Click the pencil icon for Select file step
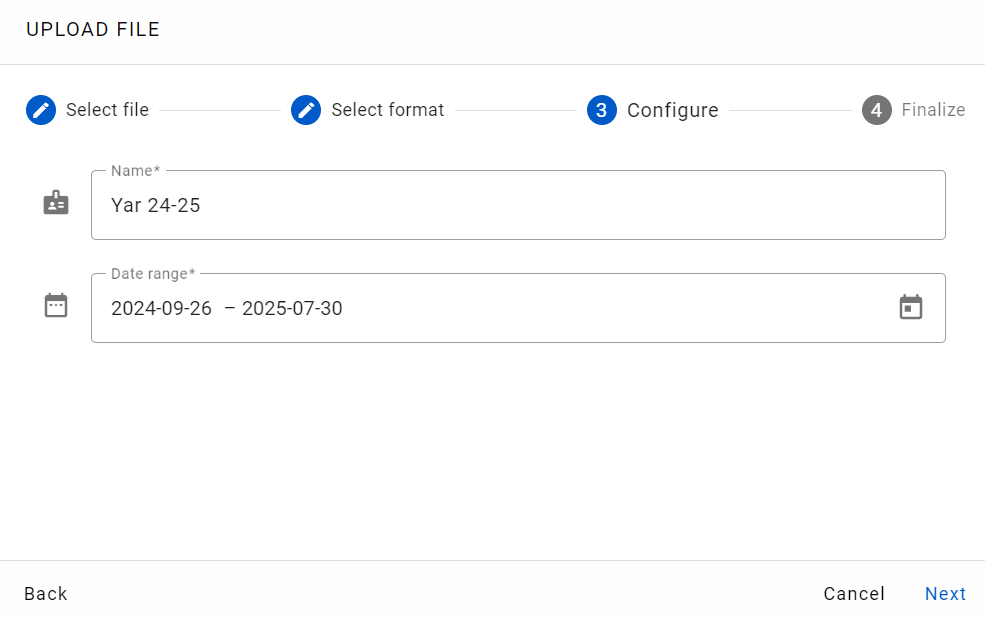 [41, 110]
